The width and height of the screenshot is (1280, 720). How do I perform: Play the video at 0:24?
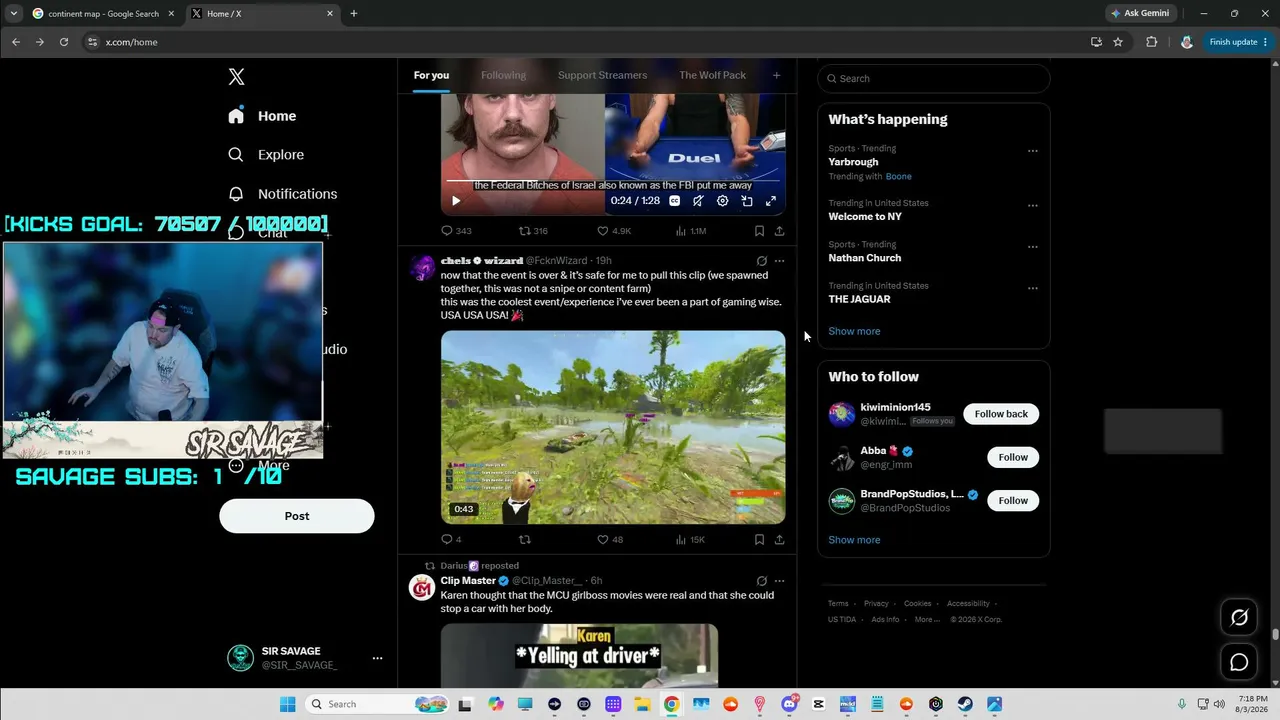456,201
